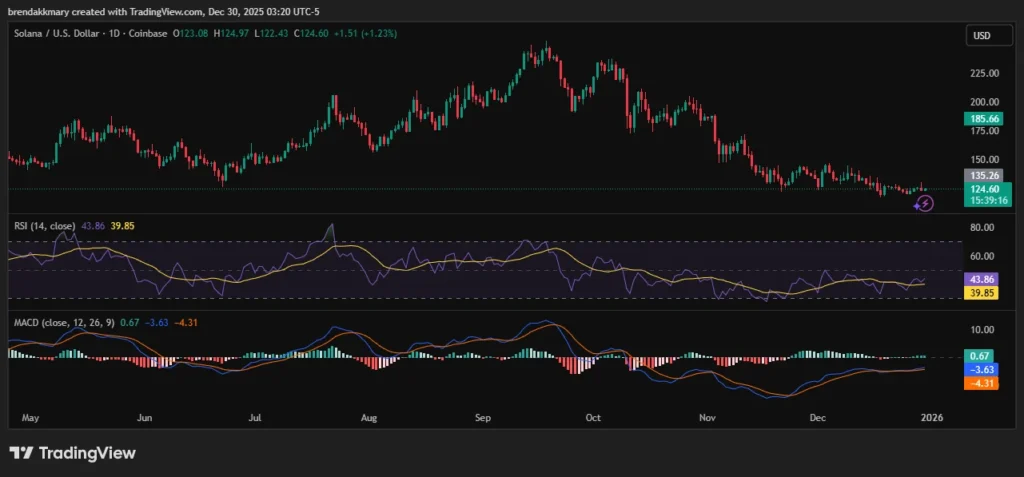Open the USD currency selector
1024x477 pixels.
pos(981,36)
